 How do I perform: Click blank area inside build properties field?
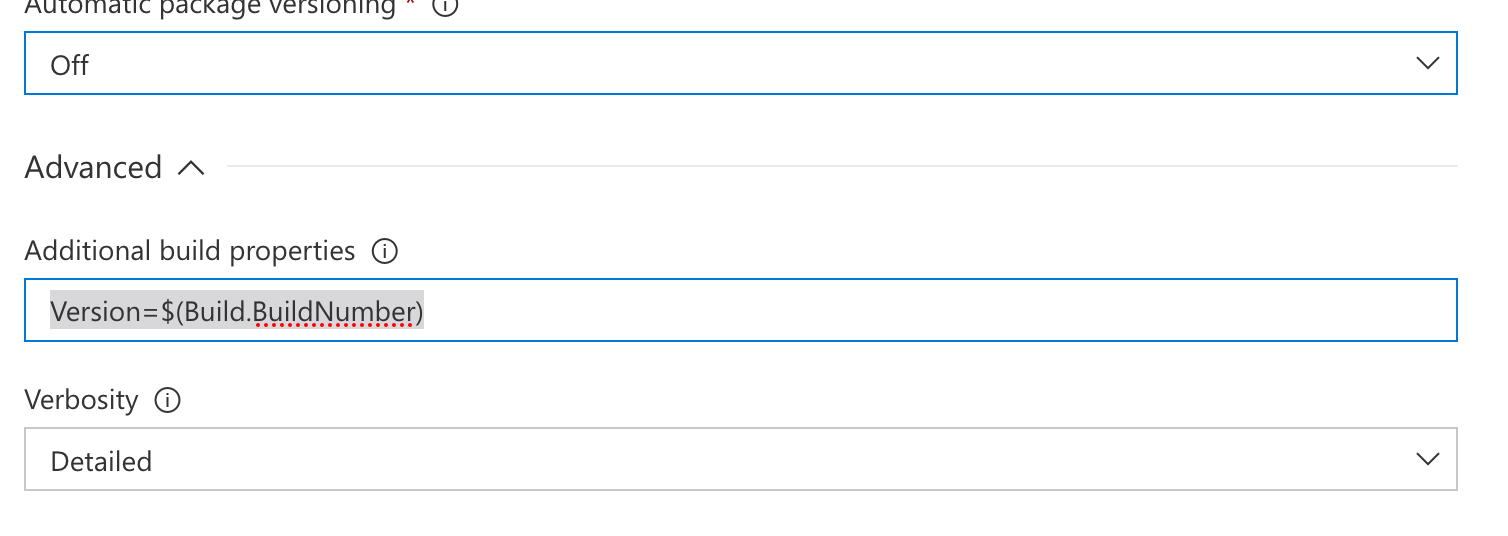pos(900,311)
